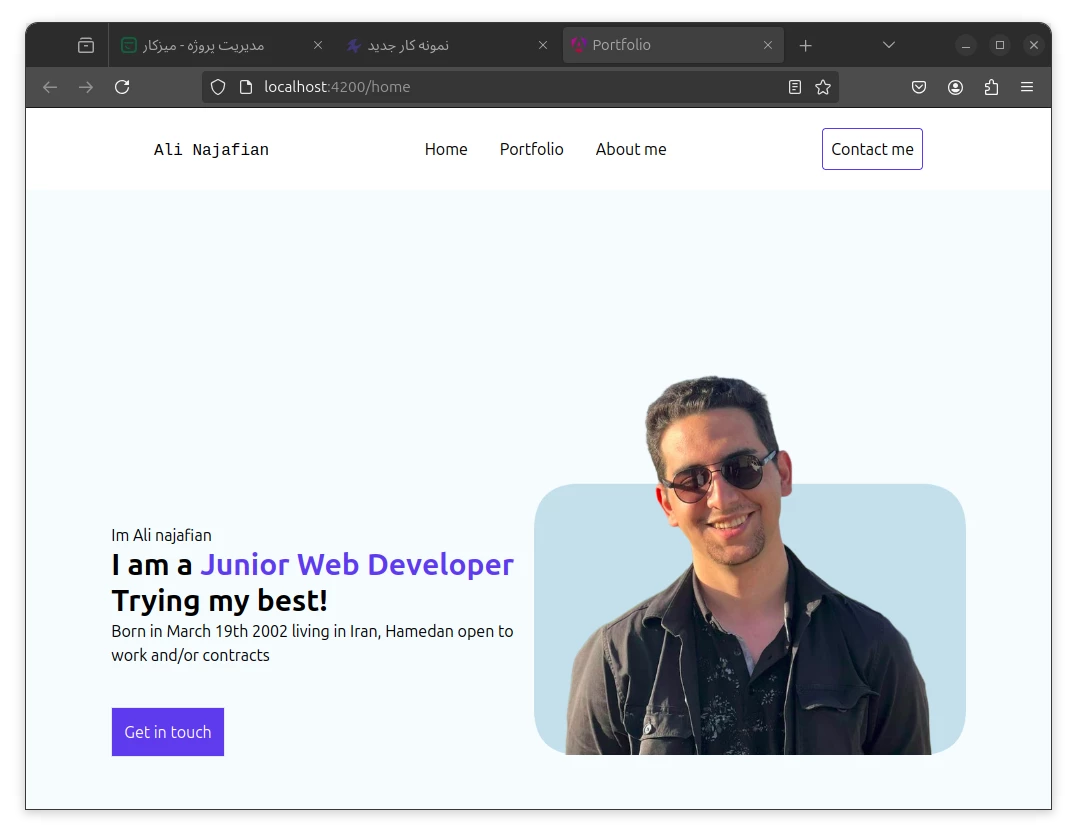Image resolution: width=1077 pixels, height=838 pixels.
Task: Open the Portfolio navigation link
Action: [x=531, y=149]
